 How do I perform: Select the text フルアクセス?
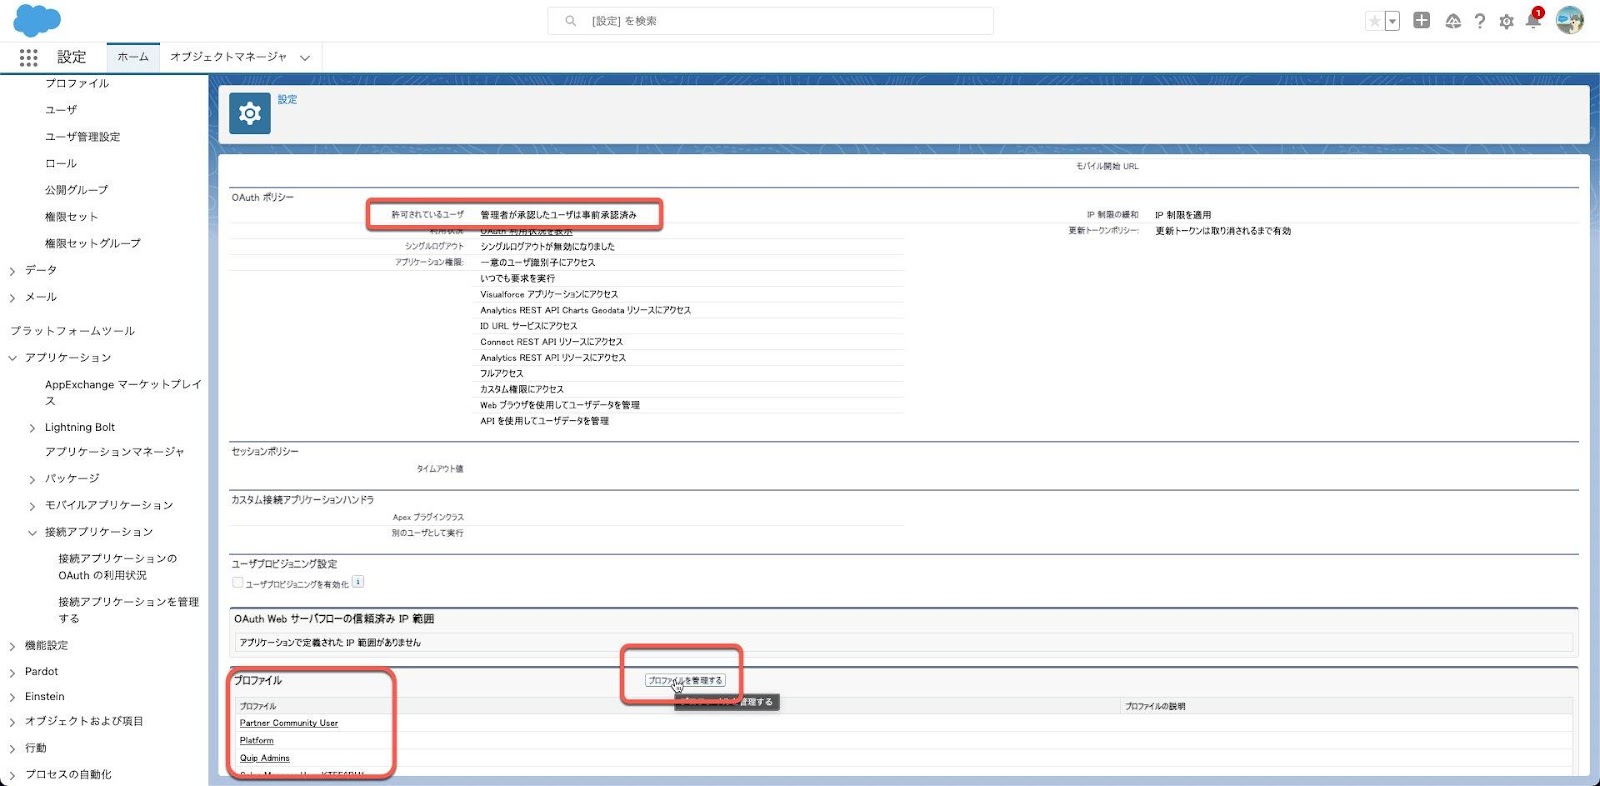point(501,374)
